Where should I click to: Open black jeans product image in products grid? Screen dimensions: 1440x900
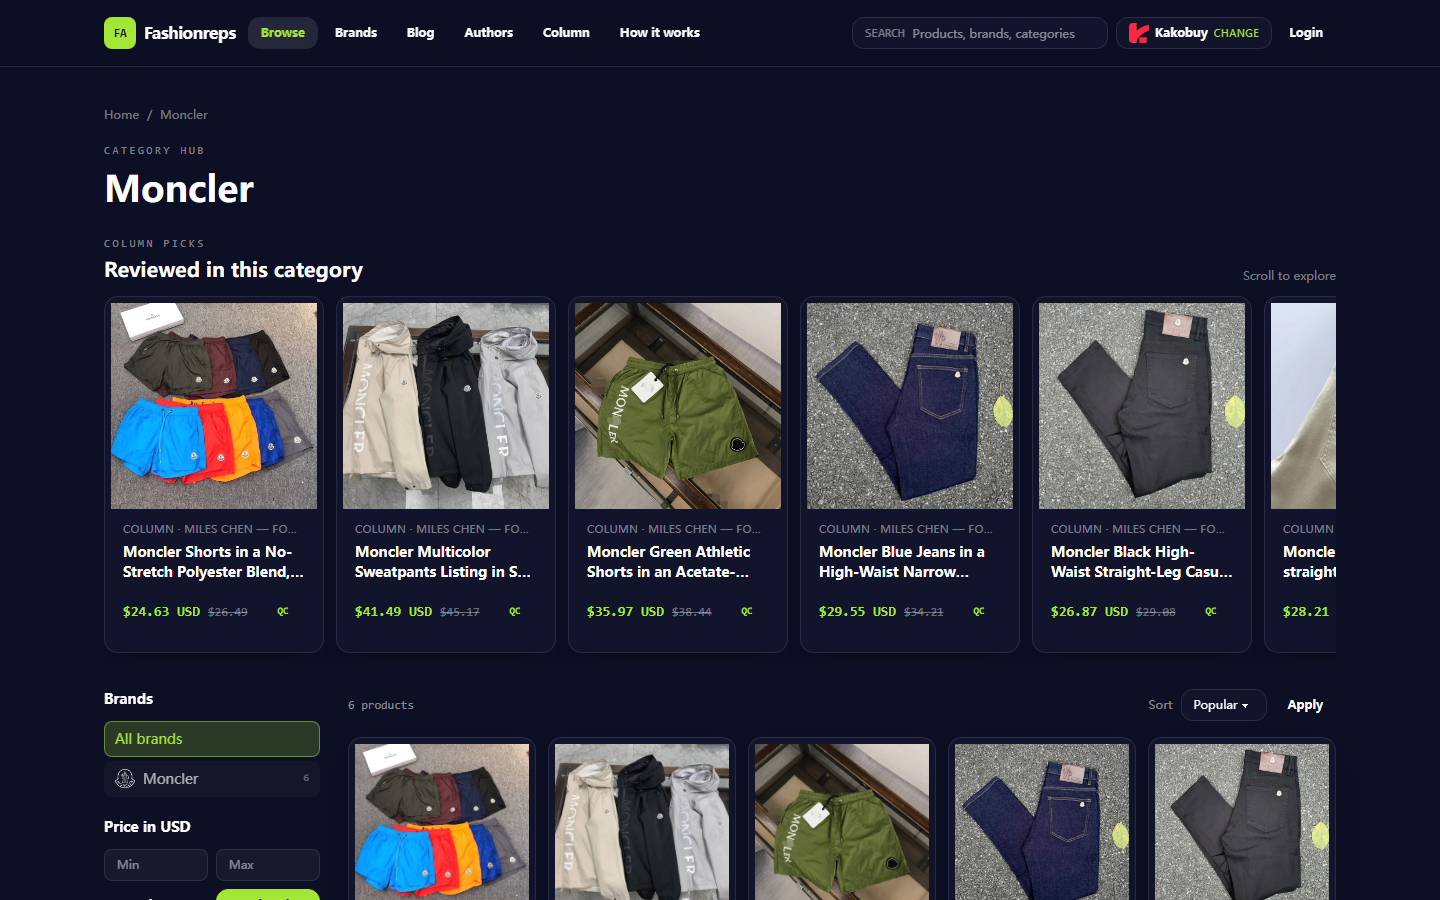[1242, 822]
